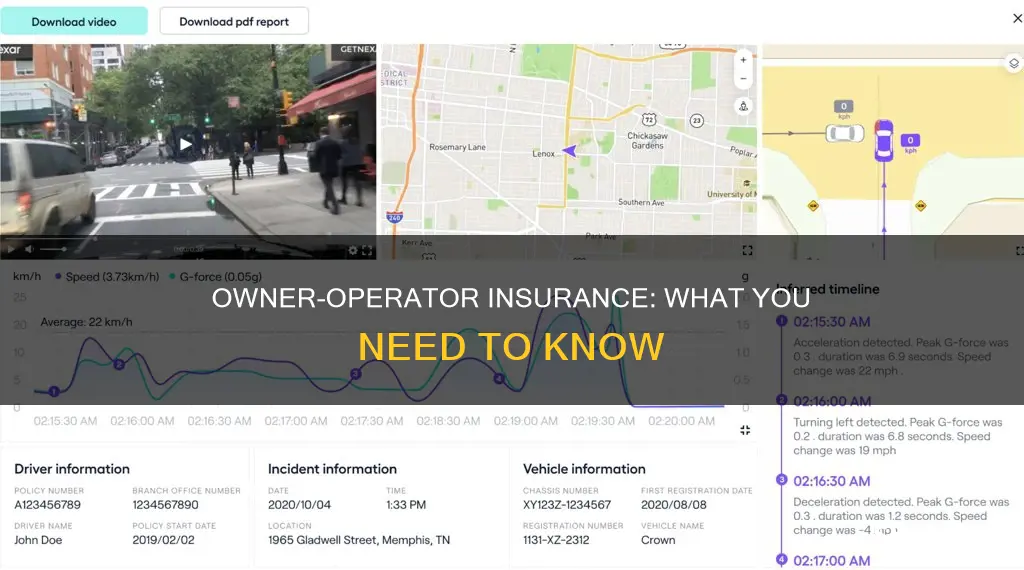Click incident date 2020/10/04

tap(299, 505)
